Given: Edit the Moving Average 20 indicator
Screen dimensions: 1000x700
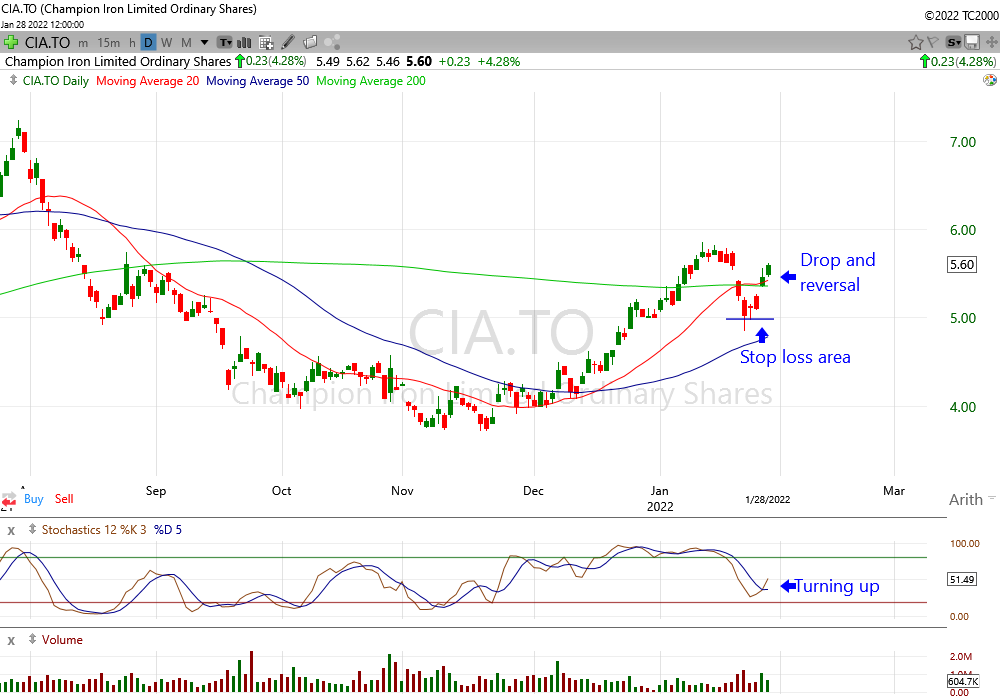Looking at the screenshot, I should [x=147, y=81].
